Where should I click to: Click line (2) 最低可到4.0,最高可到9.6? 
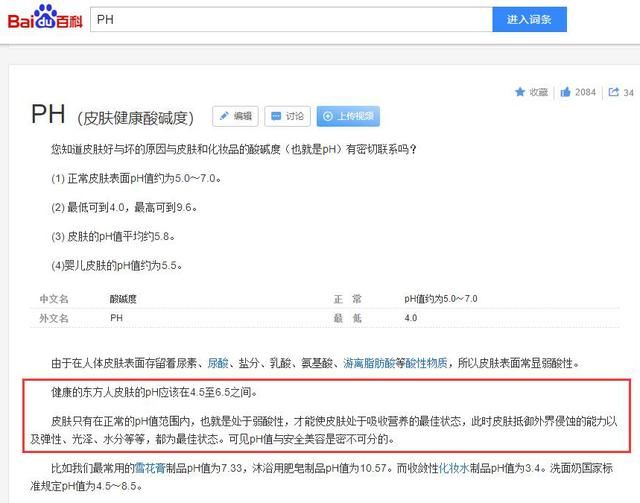pyautogui.click(x=125, y=207)
